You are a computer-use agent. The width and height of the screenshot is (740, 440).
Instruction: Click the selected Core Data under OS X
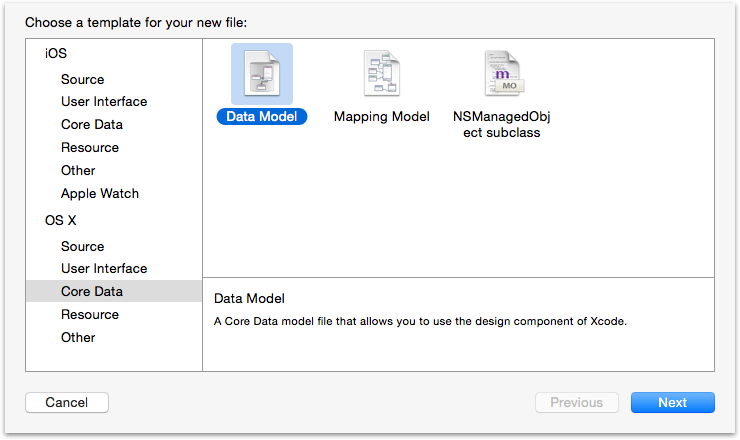(x=91, y=292)
